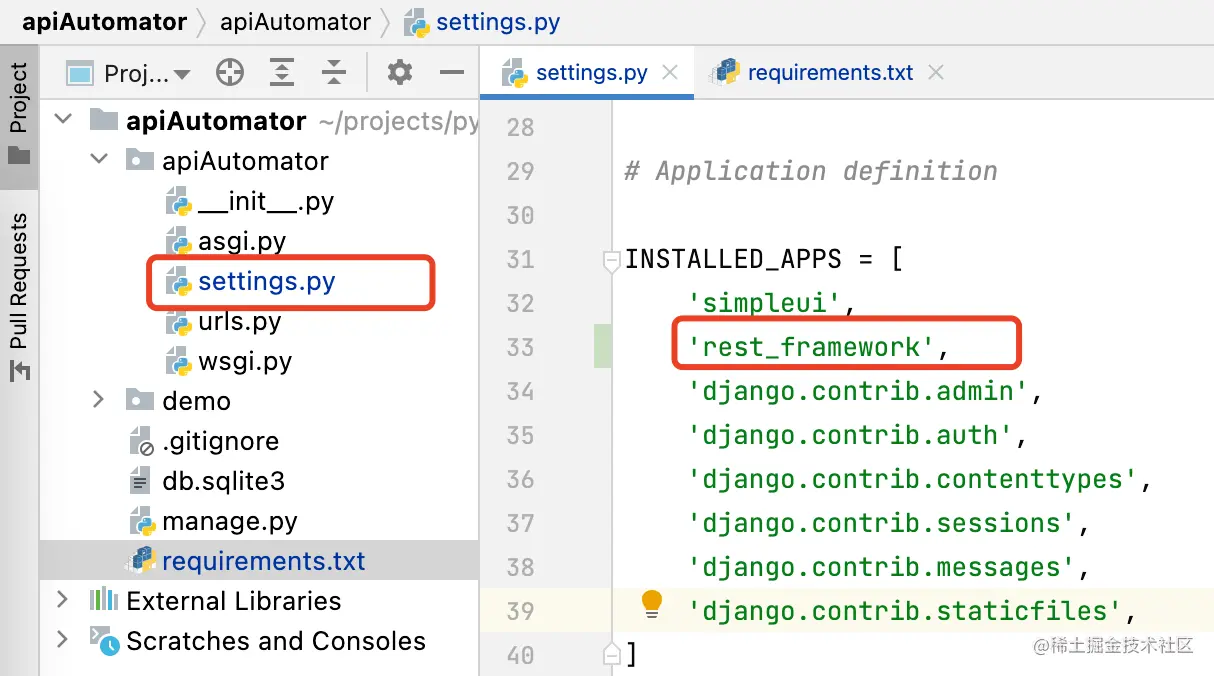Toggle the INSTALLED_APPS code fold marker
The image size is (1214, 676).
(x=611, y=261)
